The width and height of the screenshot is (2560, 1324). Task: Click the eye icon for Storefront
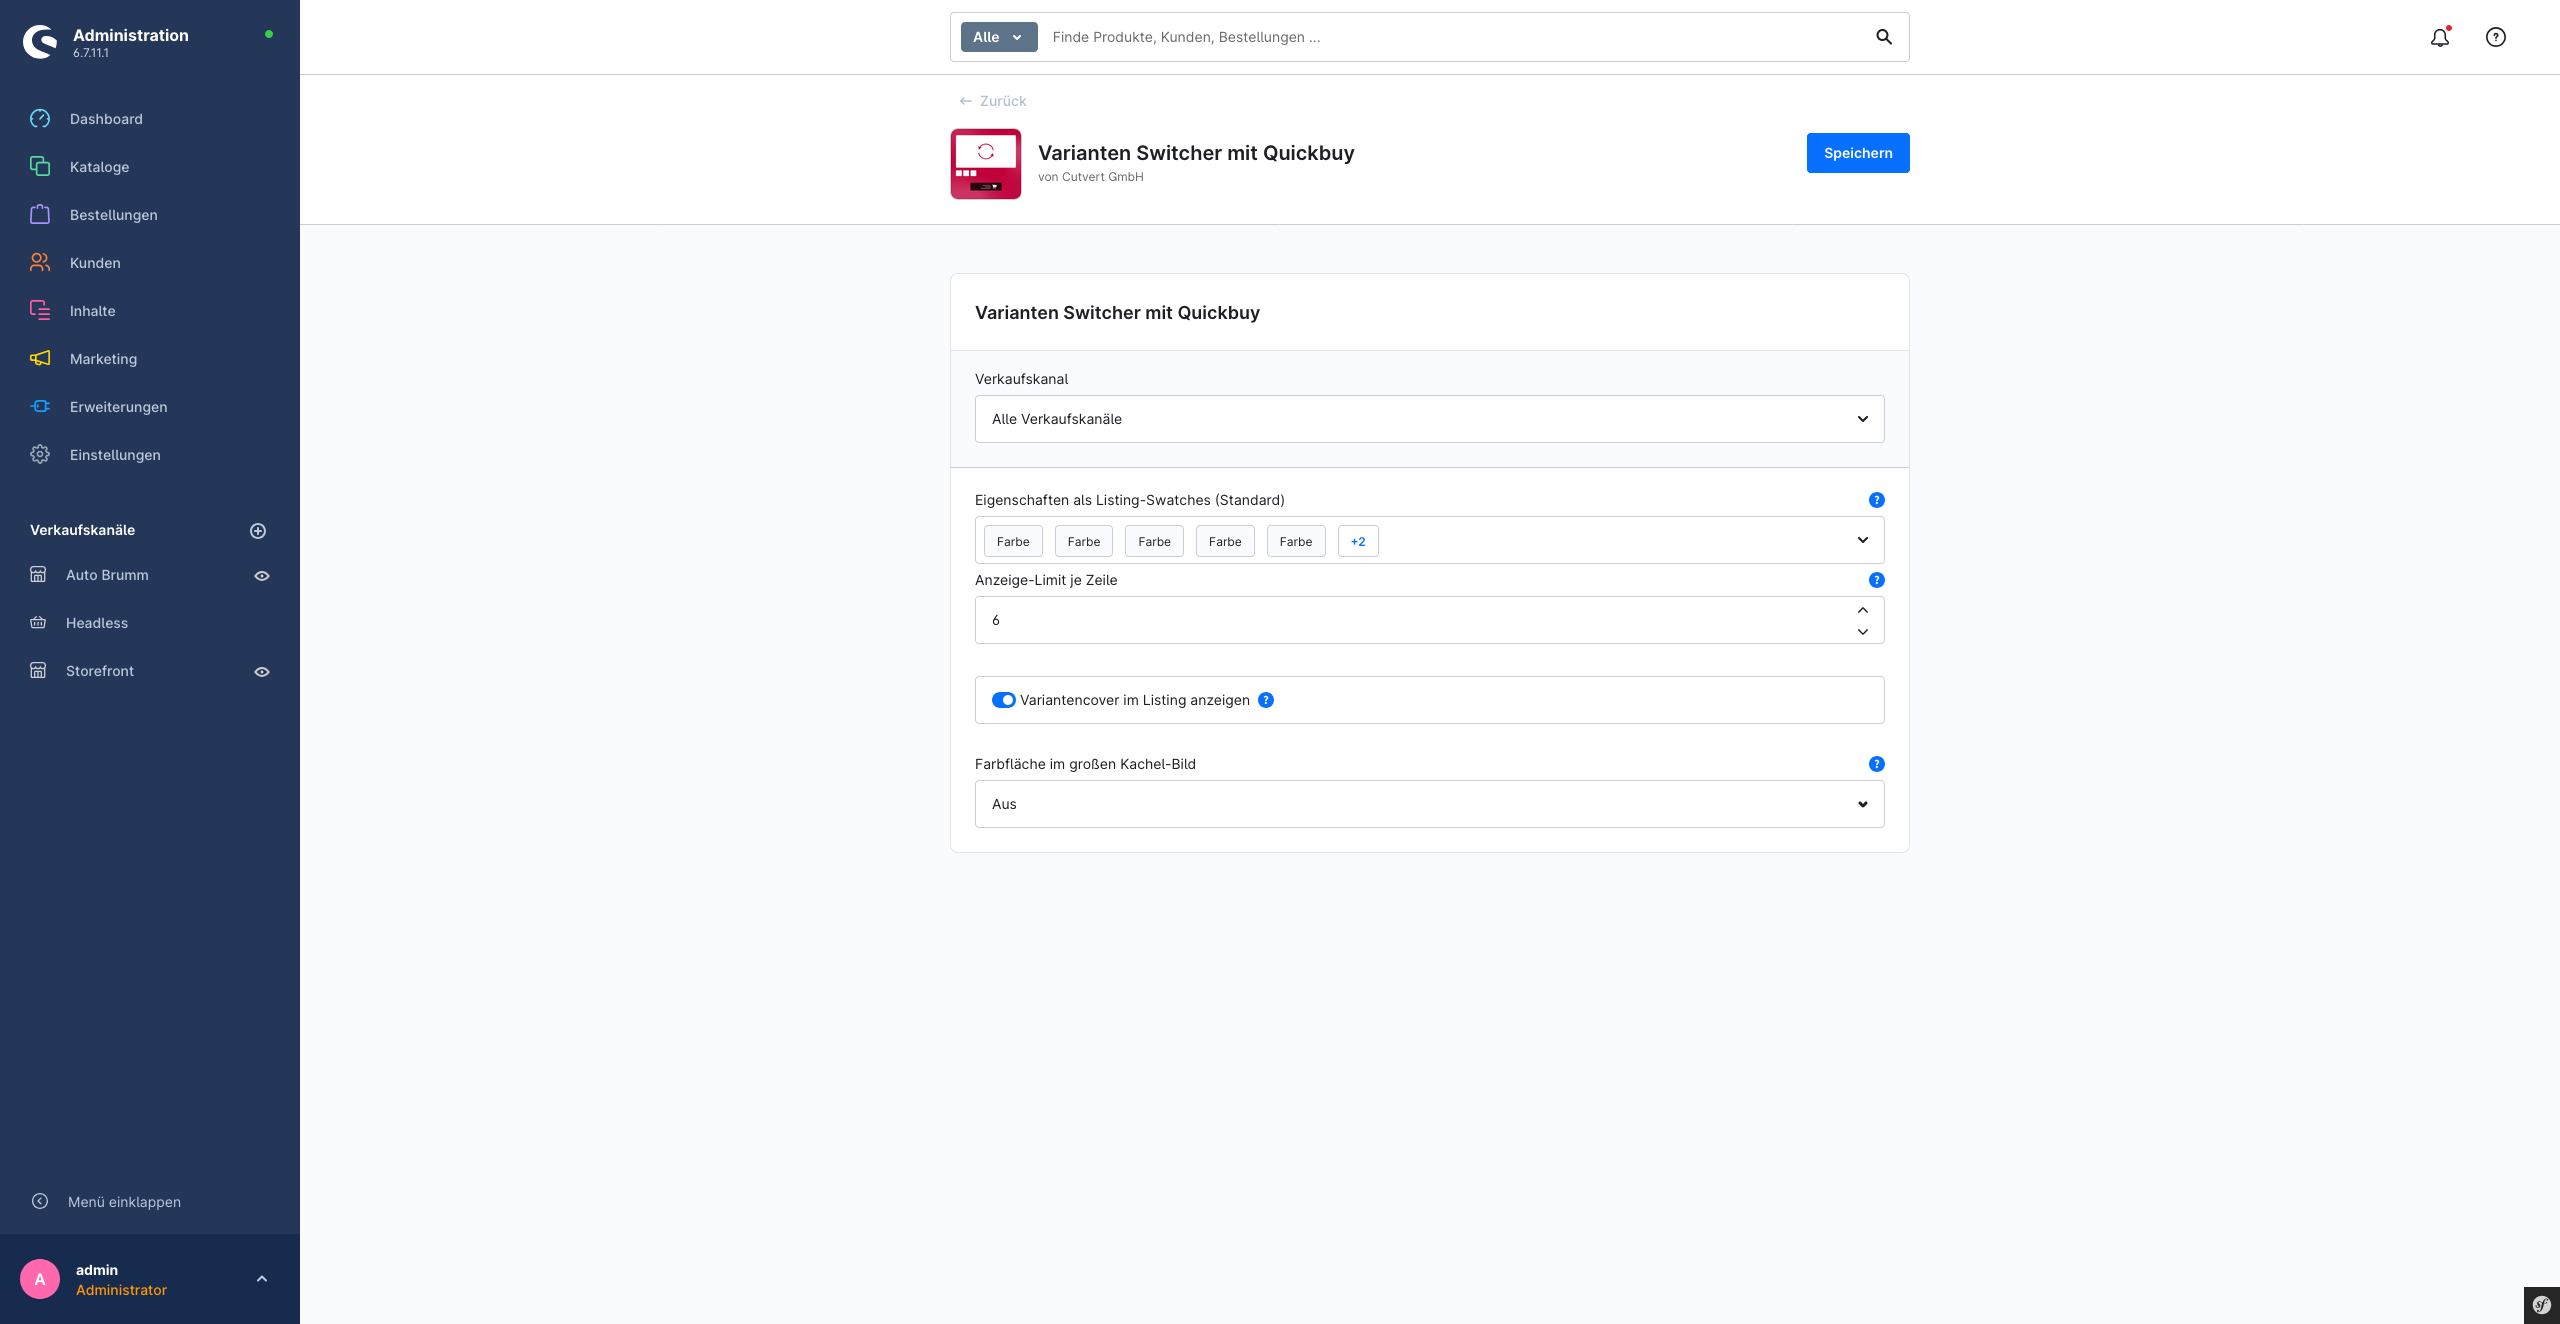pyautogui.click(x=262, y=672)
